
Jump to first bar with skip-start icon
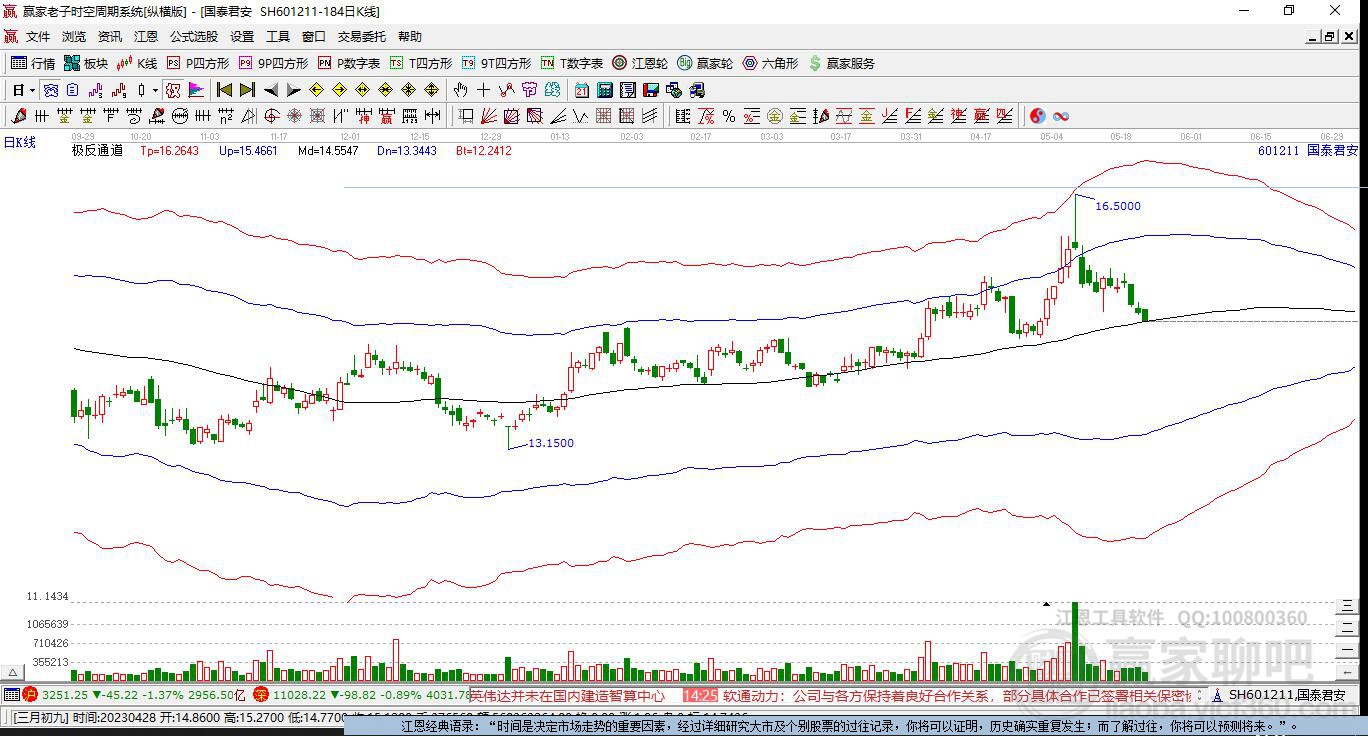(224, 90)
